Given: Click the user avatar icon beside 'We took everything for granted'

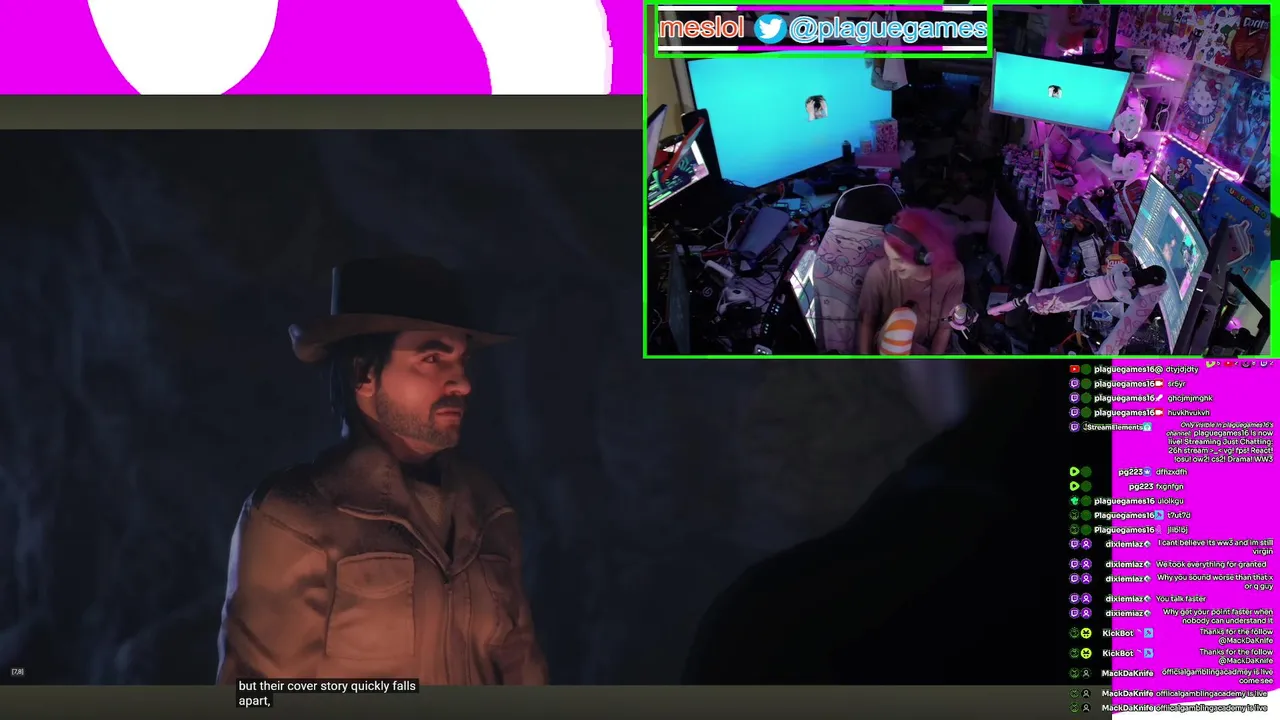Looking at the screenshot, I should (x=1086, y=564).
